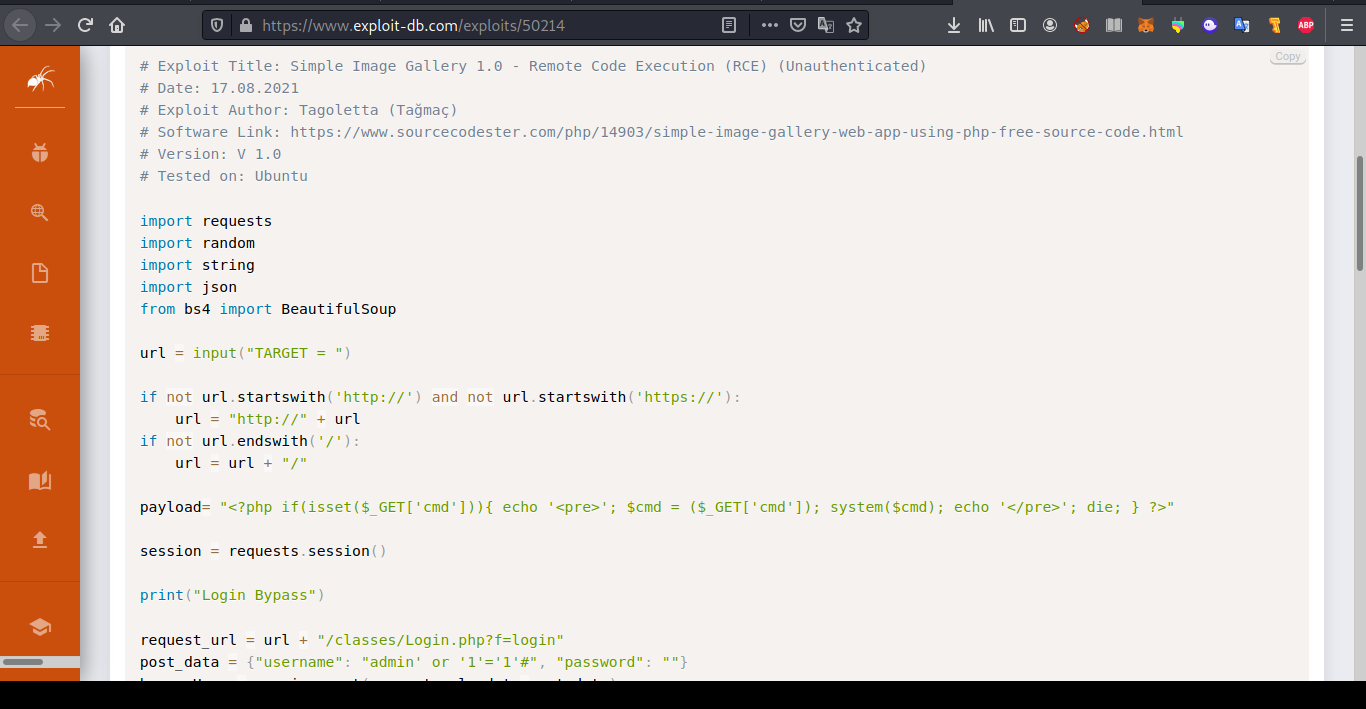Open Adblock Plus extension
Image resolution: width=1366 pixels, height=709 pixels.
tap(1306, 25)
